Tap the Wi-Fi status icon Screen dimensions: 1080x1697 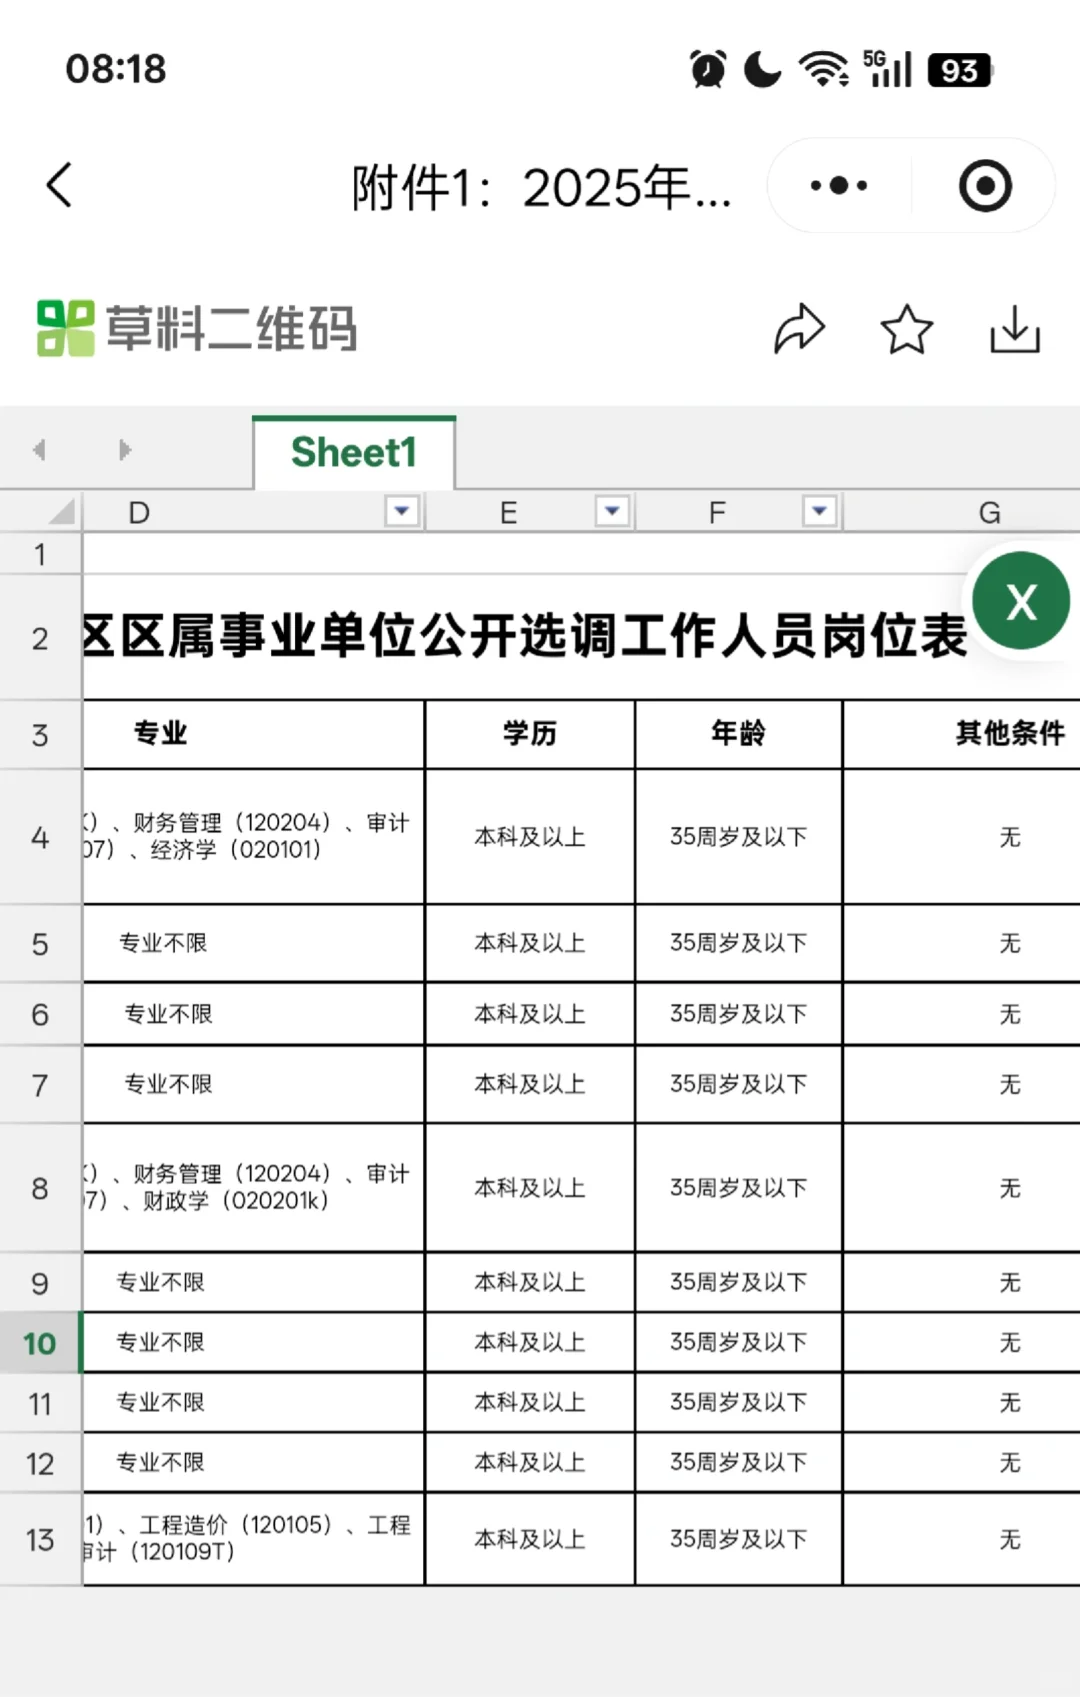pyautogui.click(x=823, y=69)
